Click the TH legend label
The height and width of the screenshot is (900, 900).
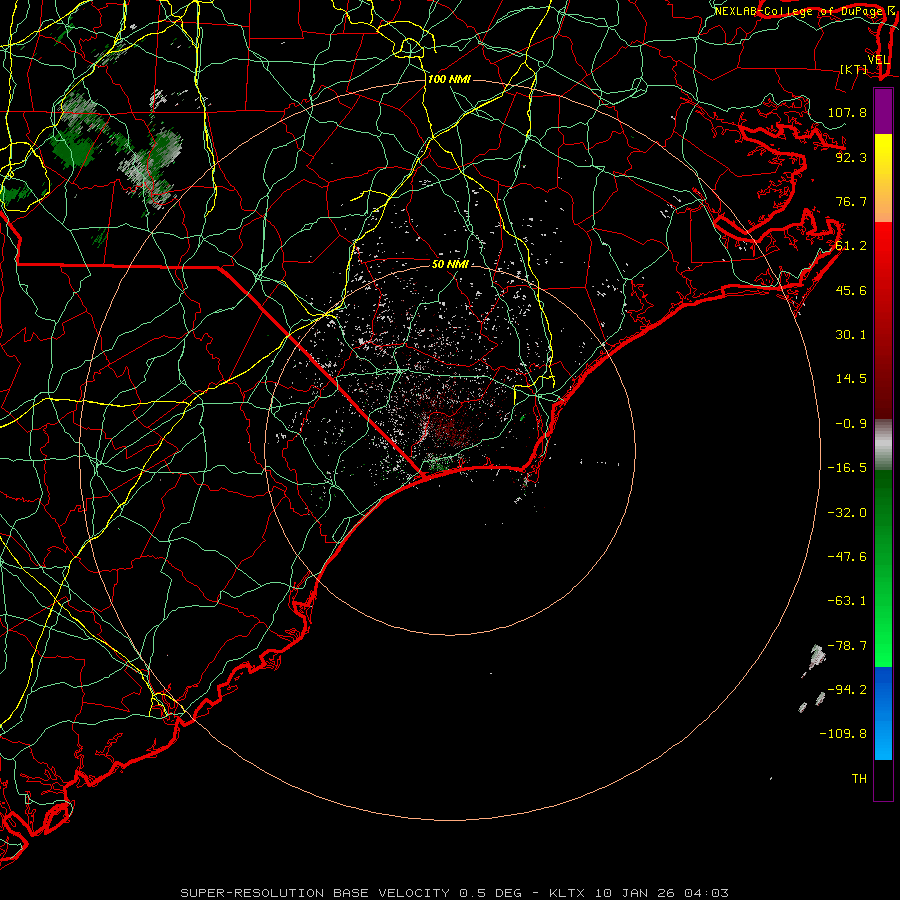(x=859, y=779)
